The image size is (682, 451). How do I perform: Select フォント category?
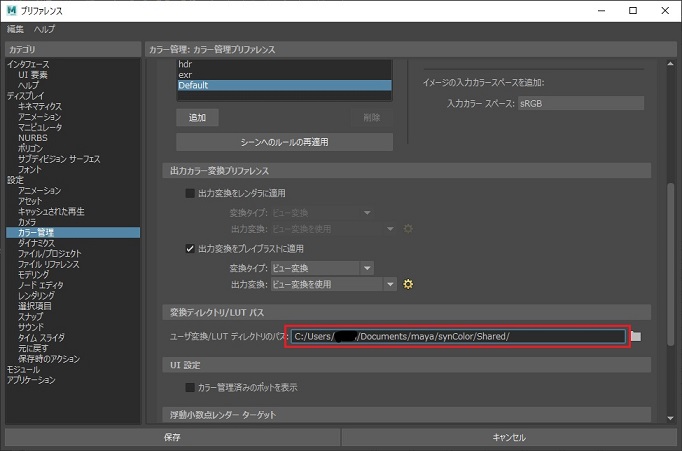click(30, 169)
